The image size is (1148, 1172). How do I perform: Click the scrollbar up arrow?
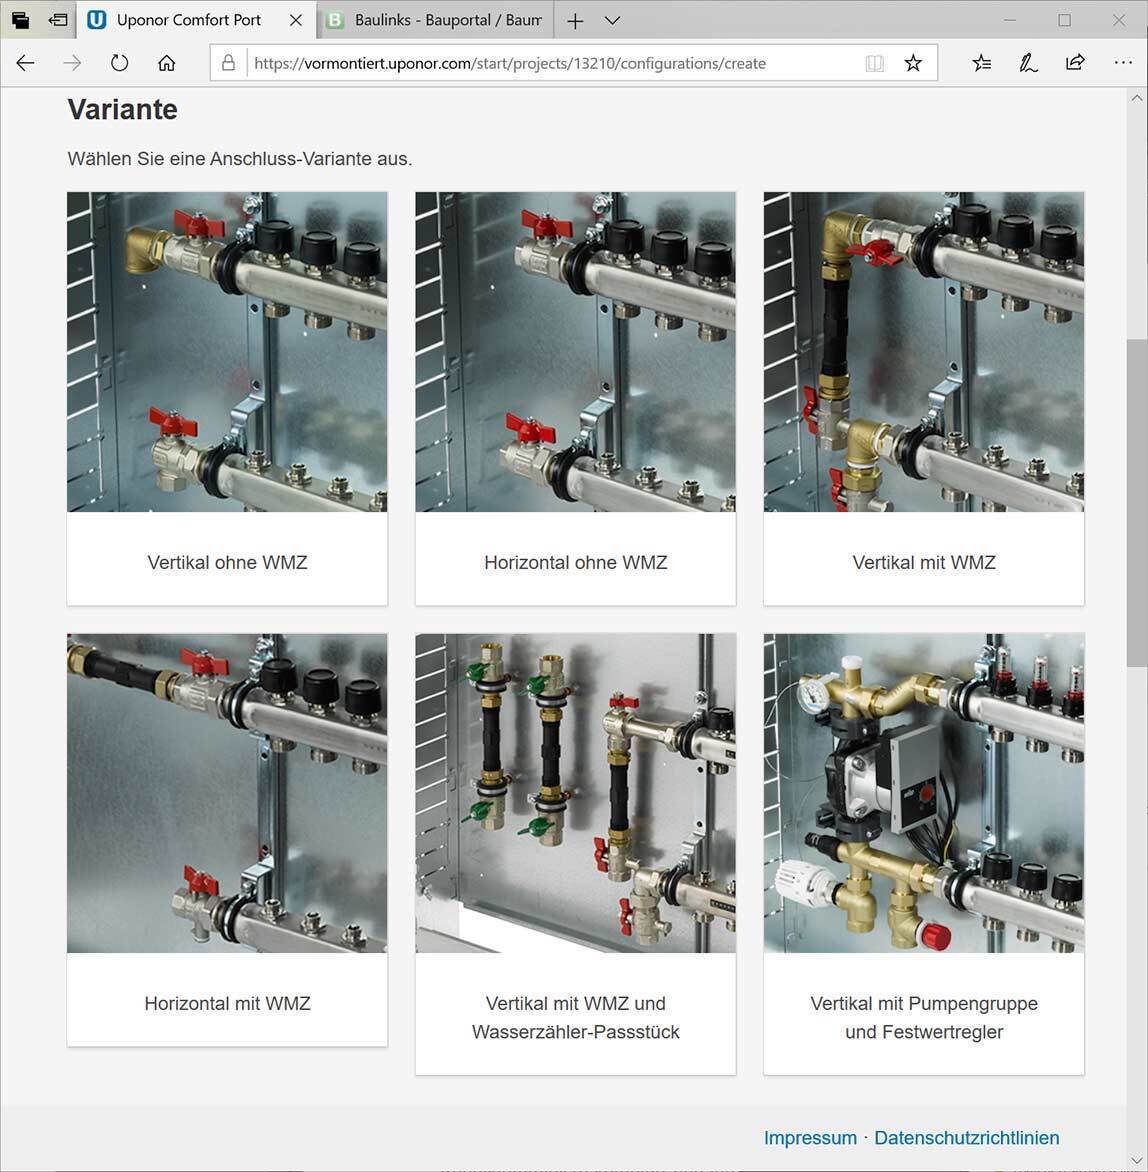pyautogui.click(x=1137, y=98)
